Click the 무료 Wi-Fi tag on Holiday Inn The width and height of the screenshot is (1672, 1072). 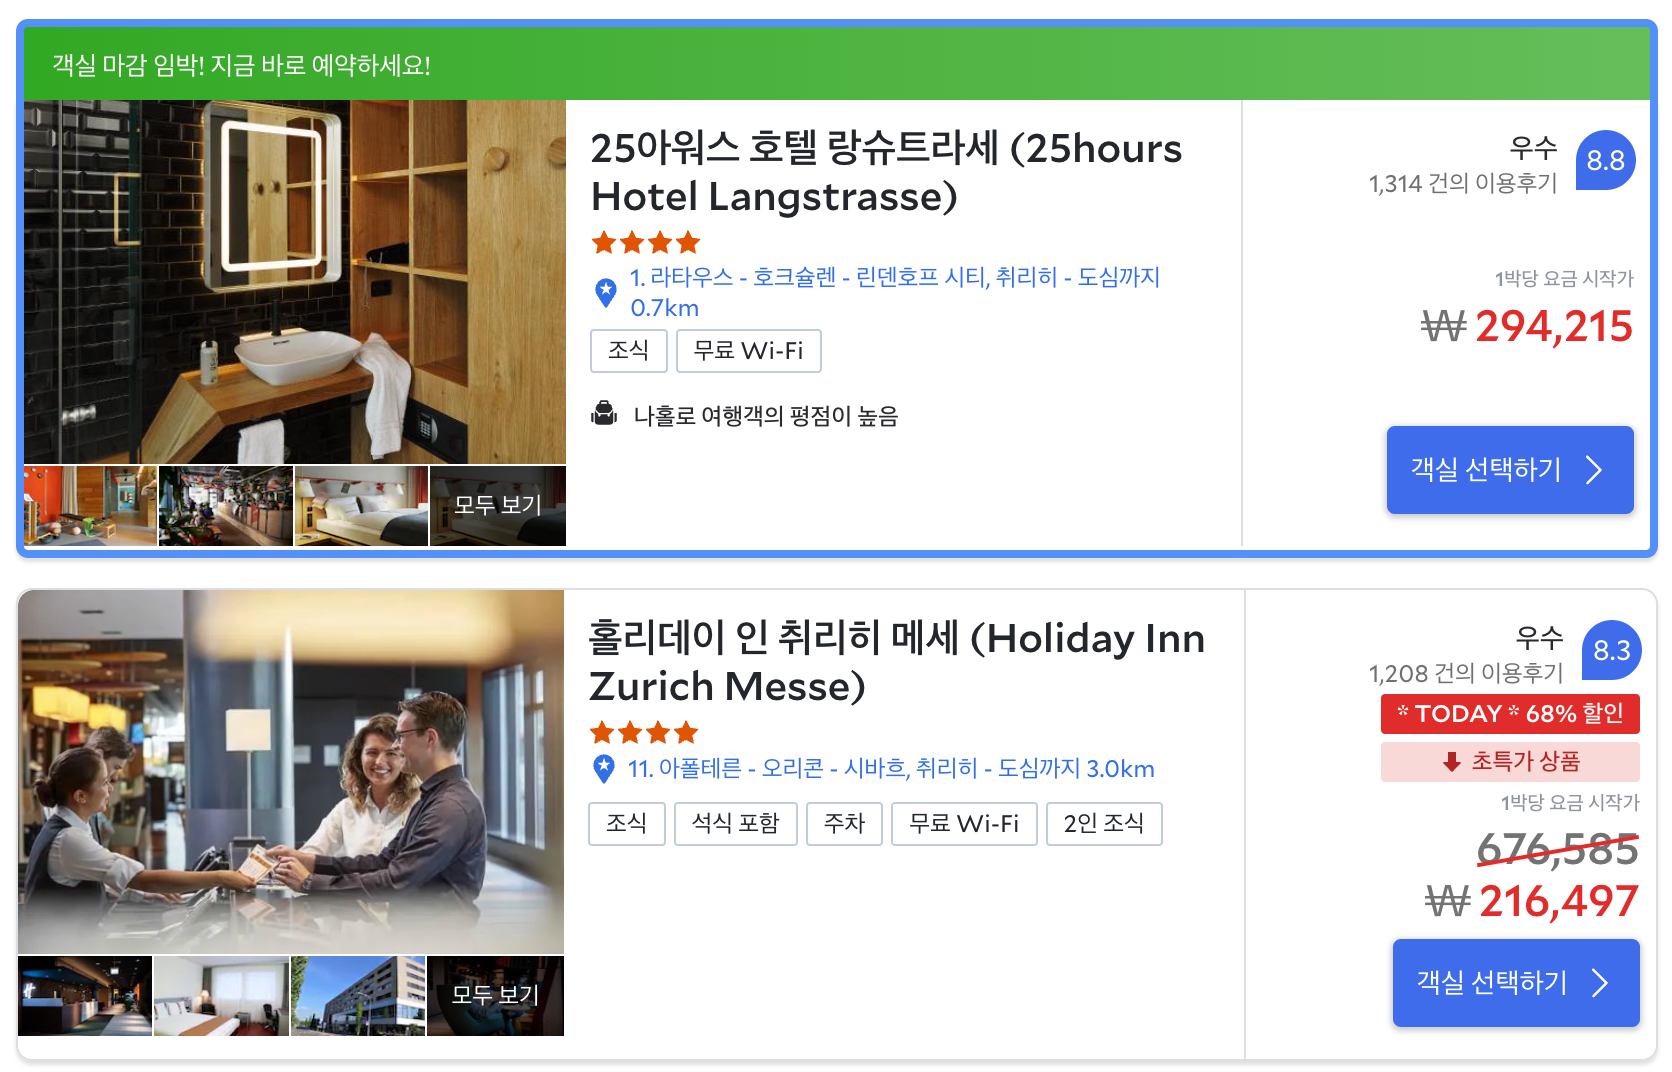pos(964,824)
